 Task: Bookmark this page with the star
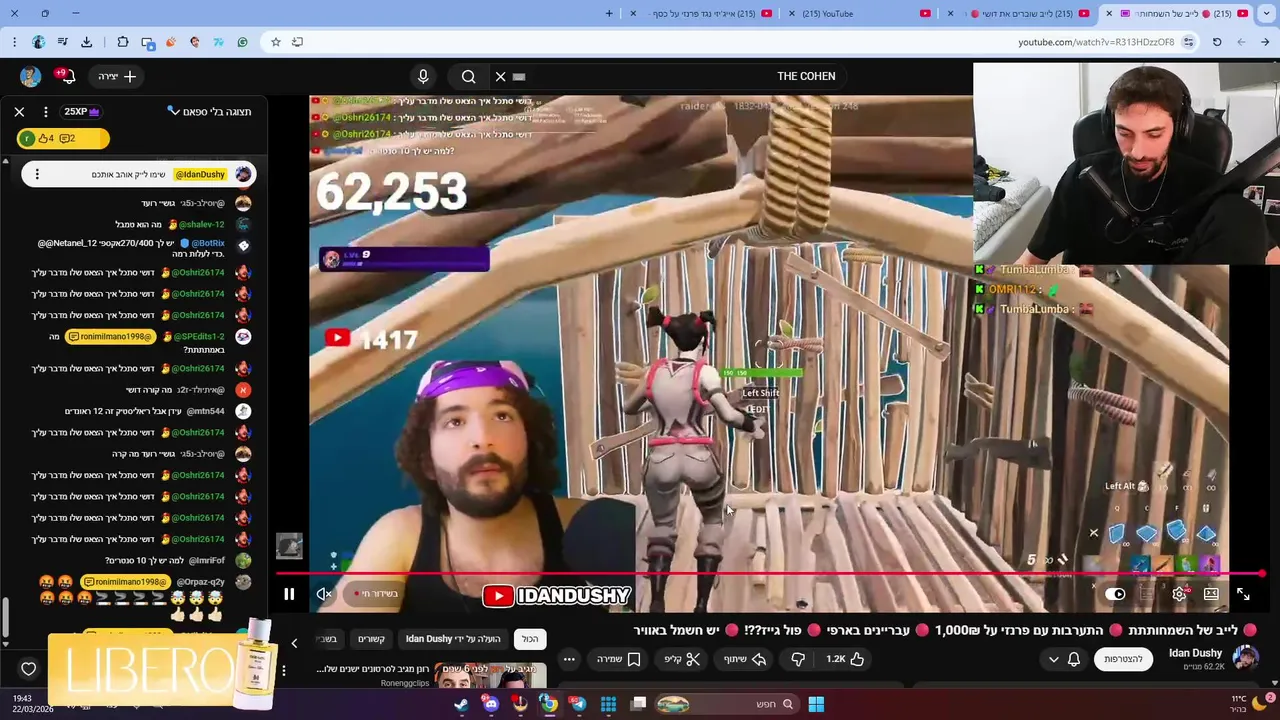point(276,42)
